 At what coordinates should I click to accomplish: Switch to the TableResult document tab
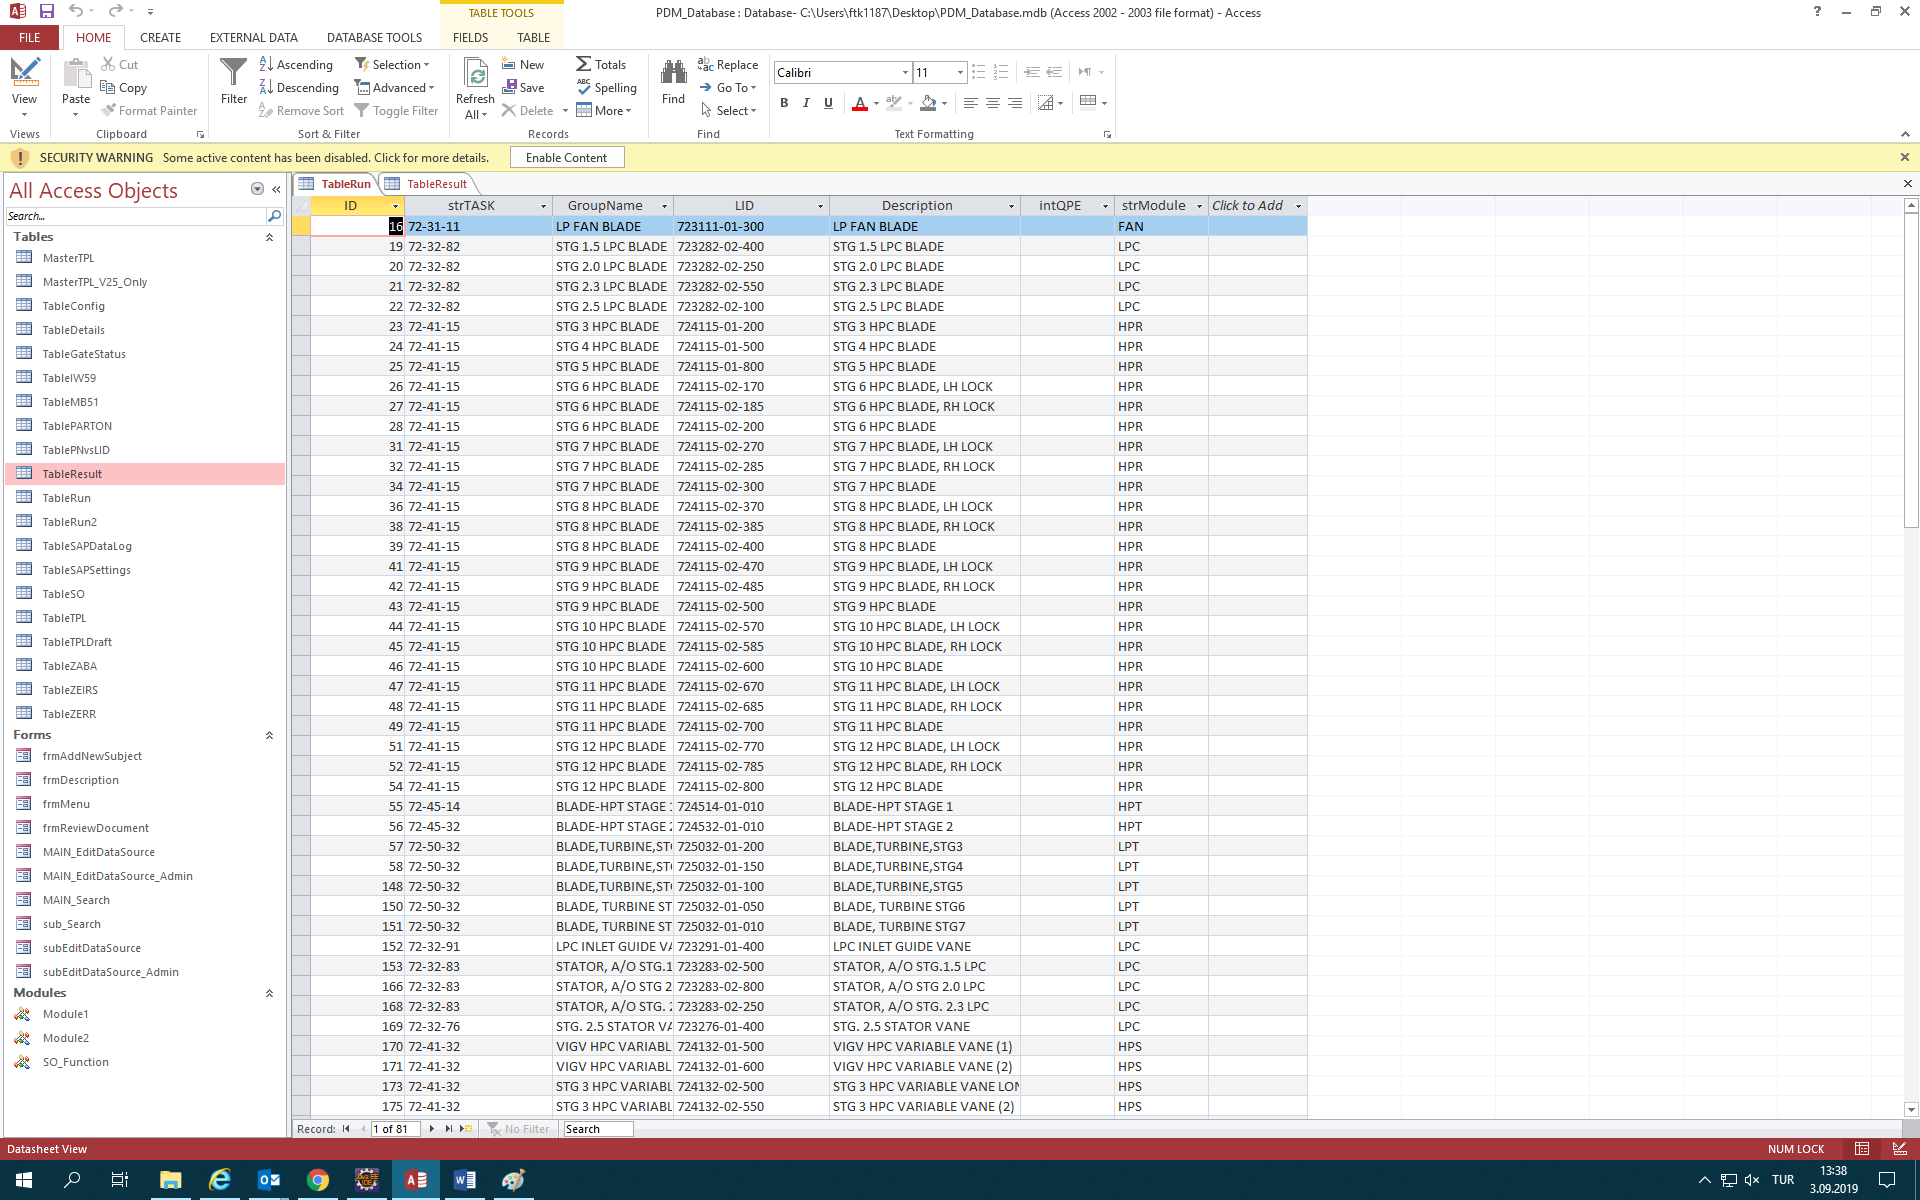coord(436,184)
